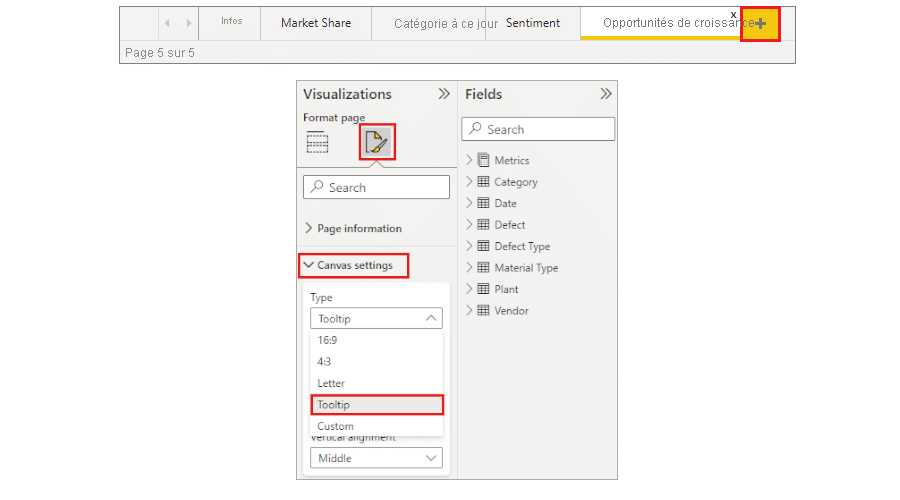The height and width of the screenshot is (500, 900).
Task: Collapse the Fields pane with double arrows
Action: pyautogui.click(x=605, y=94)
